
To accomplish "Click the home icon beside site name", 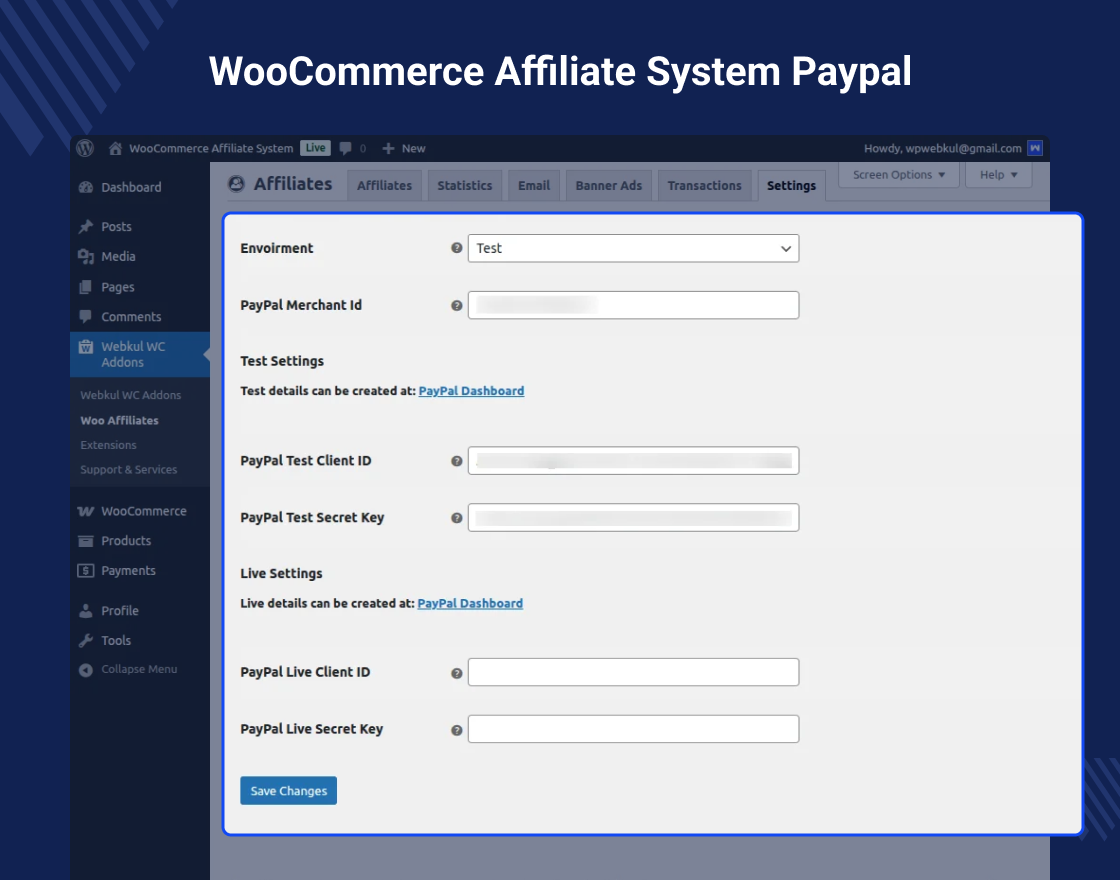I will pyautogui.click(x=116, y=148).
